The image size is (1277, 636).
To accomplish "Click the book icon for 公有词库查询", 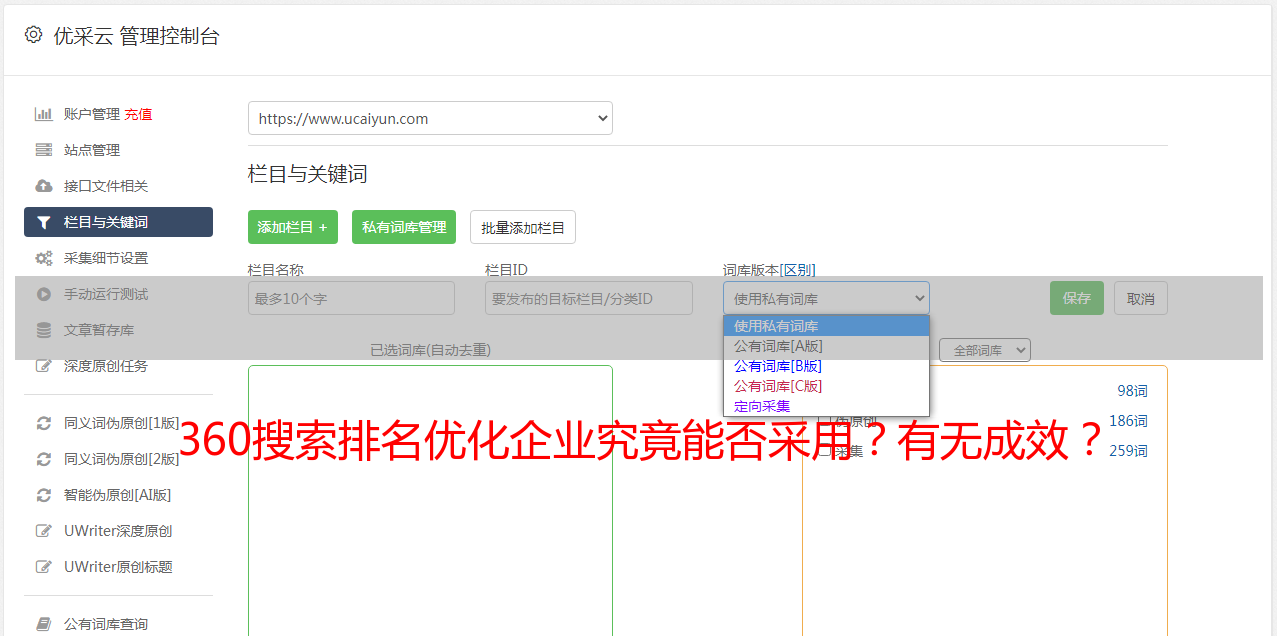I will pyautogui.click(x=43, y=624).
